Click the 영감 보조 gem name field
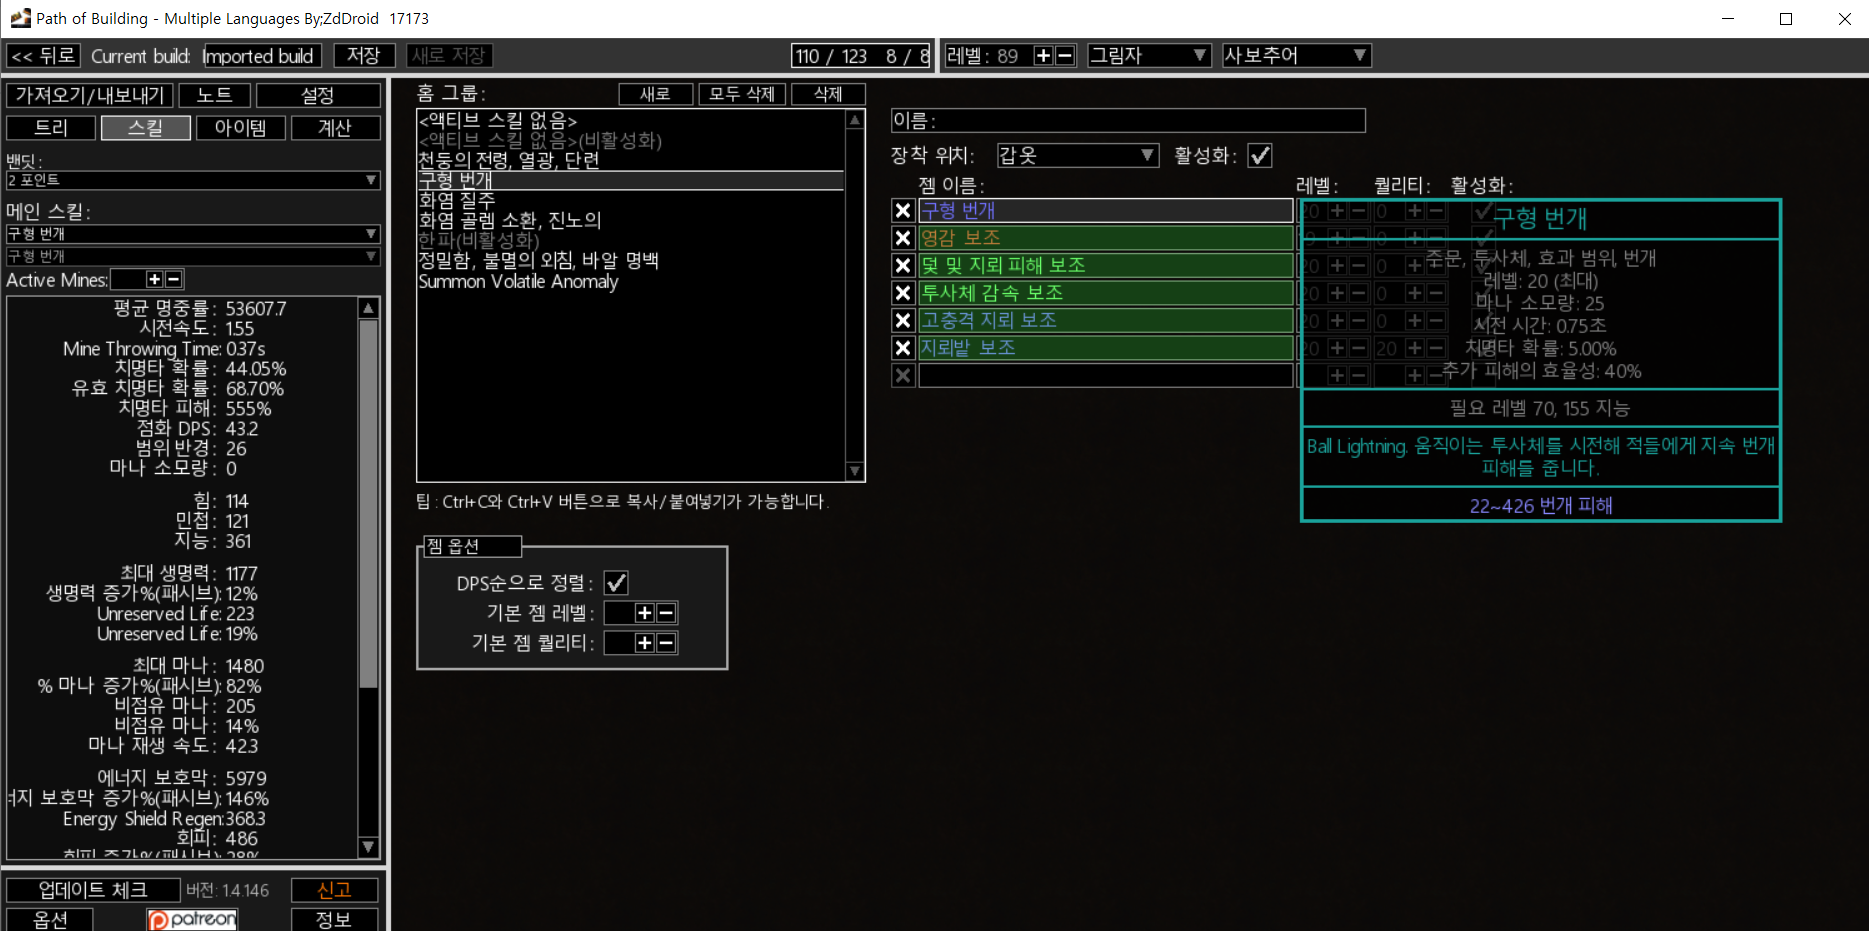This screenshot has width=1869, height=931. 1106,238
